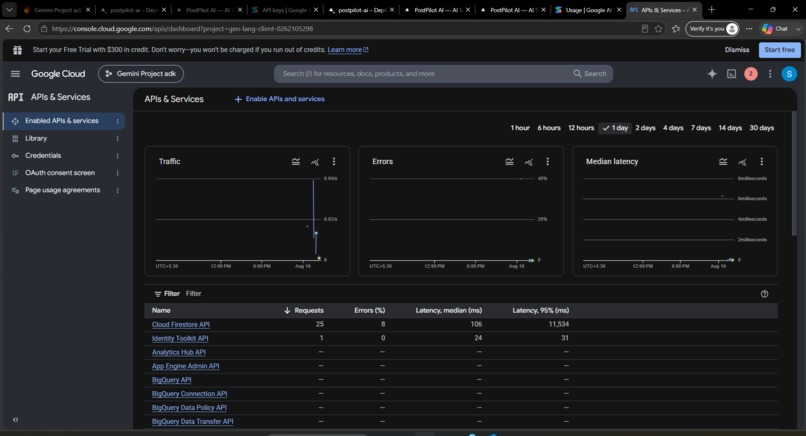This screenshot has height=436, width=806.
Task: Click Enable APIs and services button
Action: (280, 99)
